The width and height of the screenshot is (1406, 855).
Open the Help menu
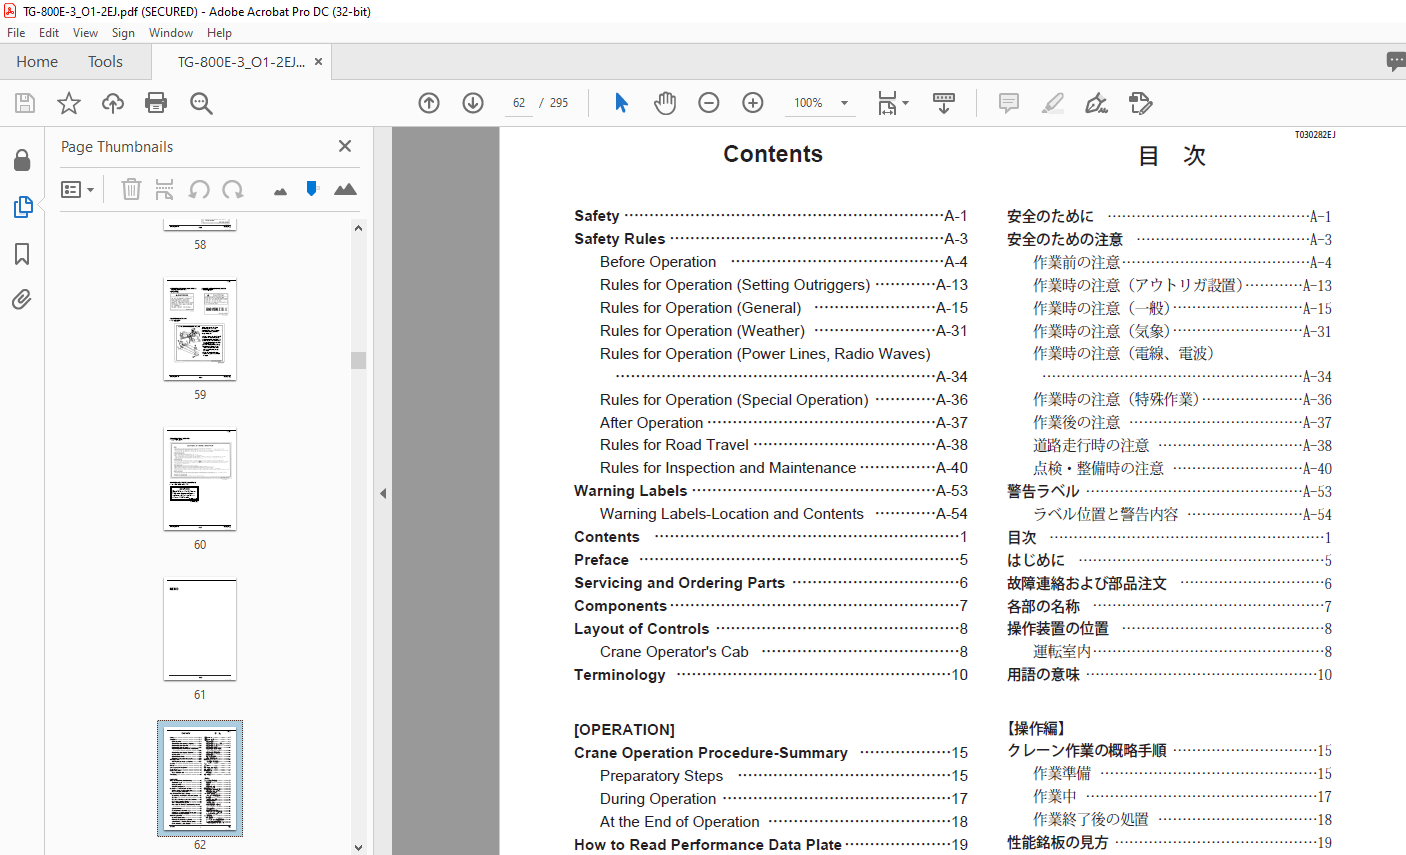tap(219, 33)
